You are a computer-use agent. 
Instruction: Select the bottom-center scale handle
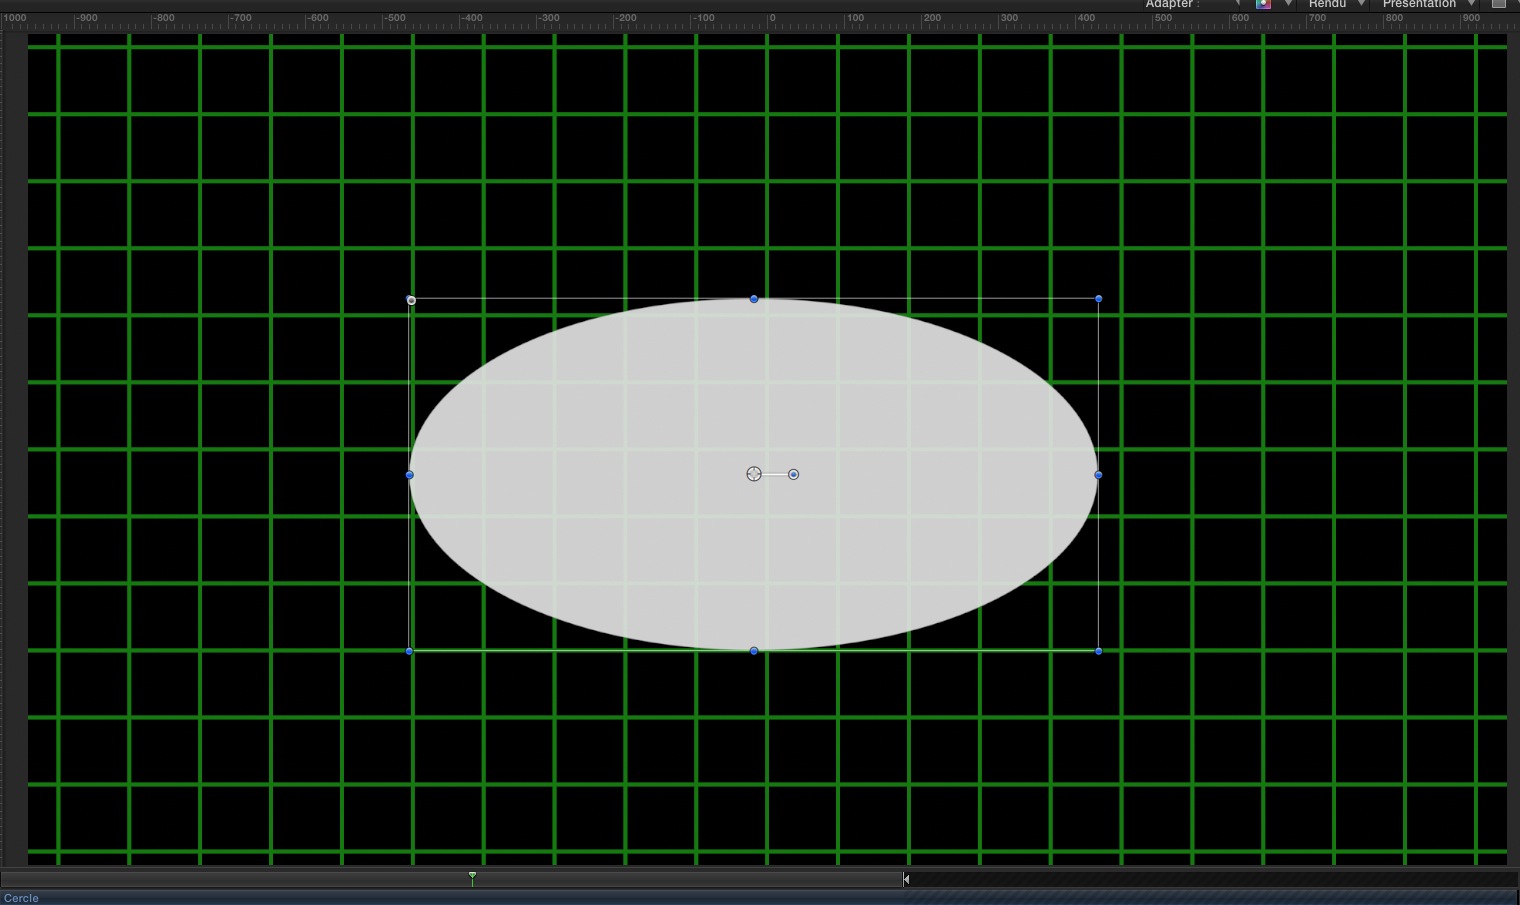point(754,651)
